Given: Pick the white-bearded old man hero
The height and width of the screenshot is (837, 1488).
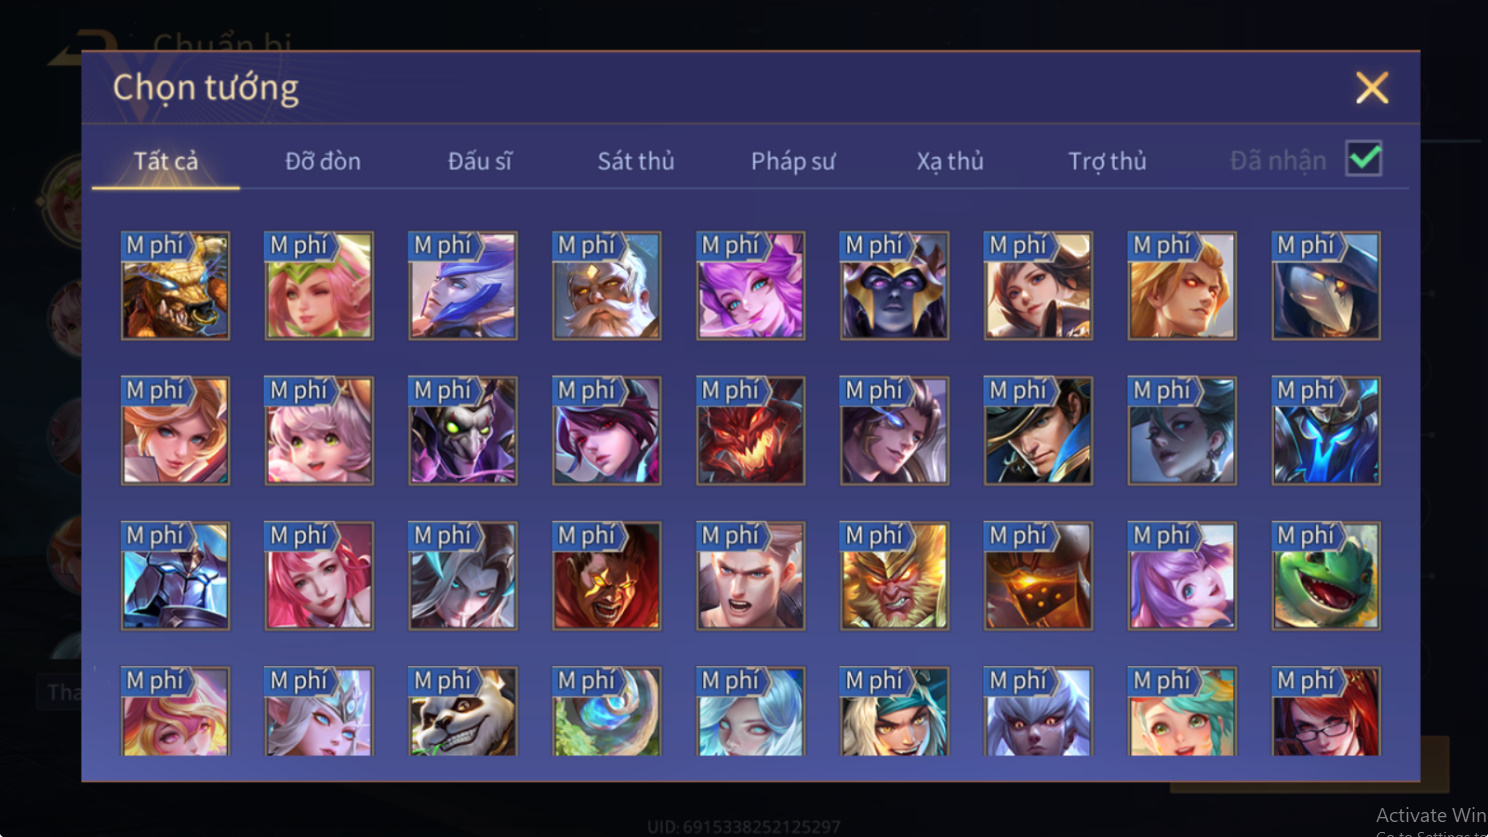Looking at the screenshot, I should (607, 286).
